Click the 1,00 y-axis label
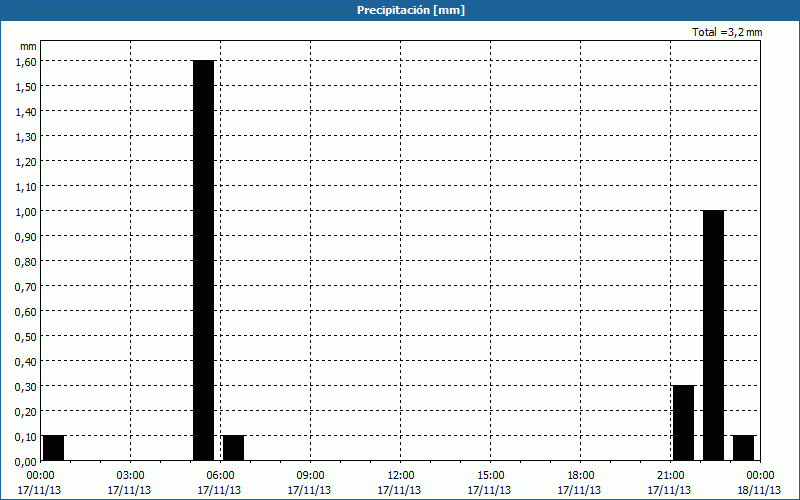Image resolution: width=800 pixels, height=500 pixels. (26, 212)
